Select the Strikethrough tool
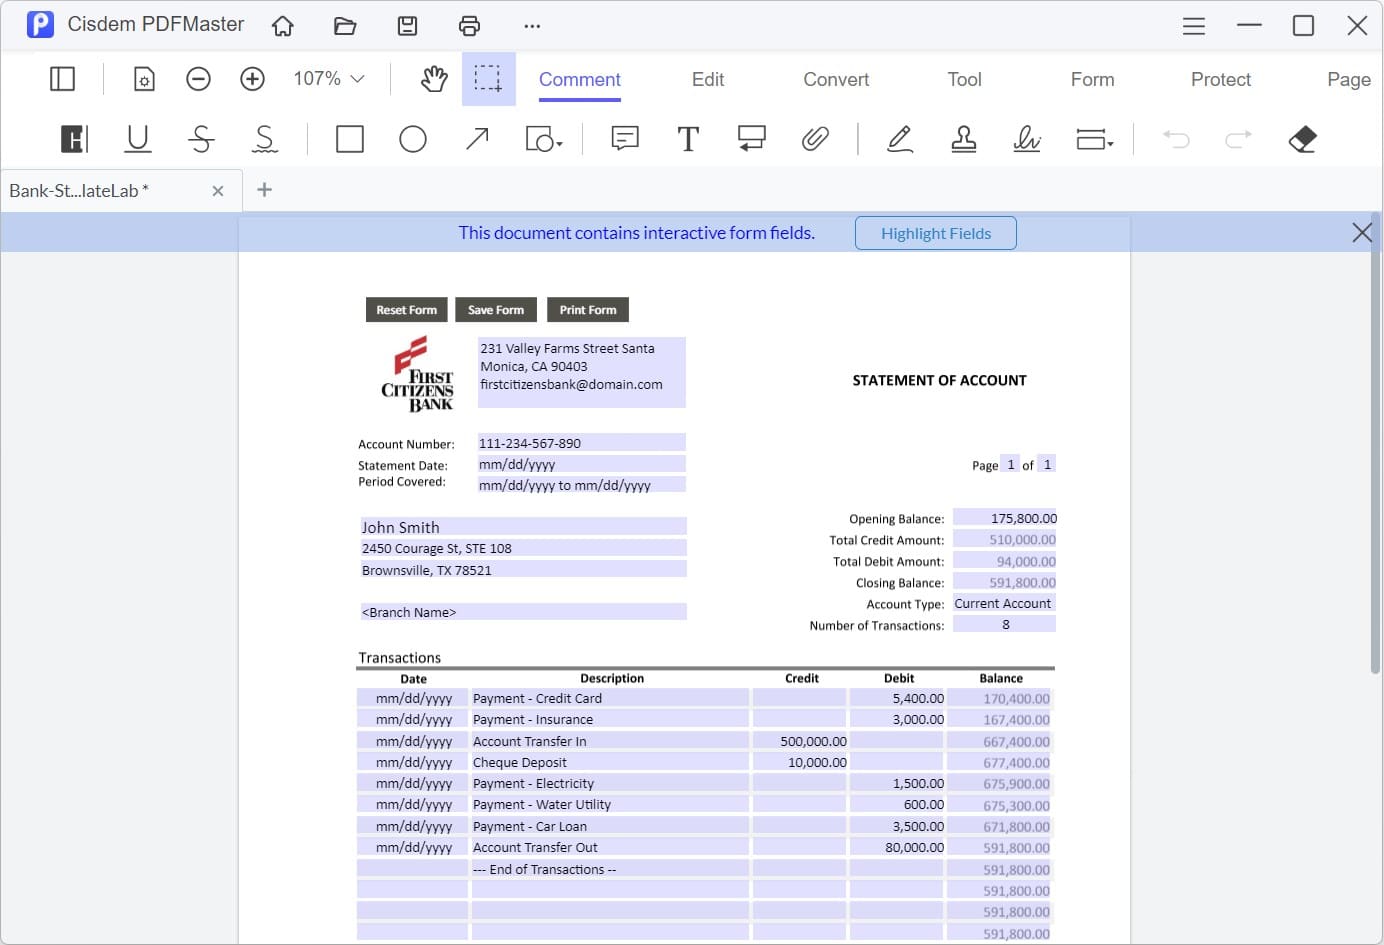Screen dimensions: 1384x945 (201, 139)
